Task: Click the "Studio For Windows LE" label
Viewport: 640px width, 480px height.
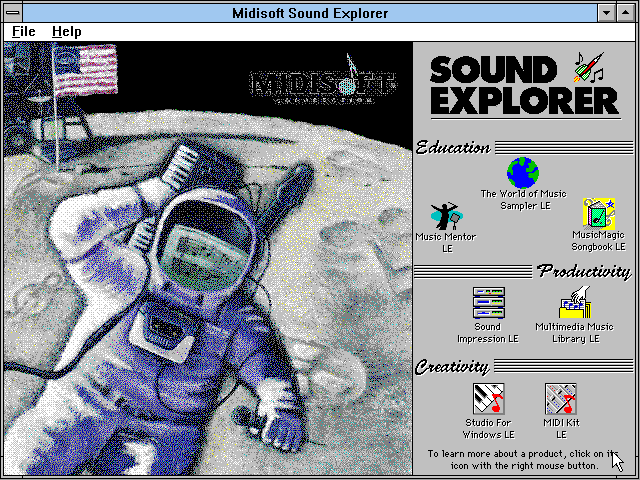Action: [489, 429]
